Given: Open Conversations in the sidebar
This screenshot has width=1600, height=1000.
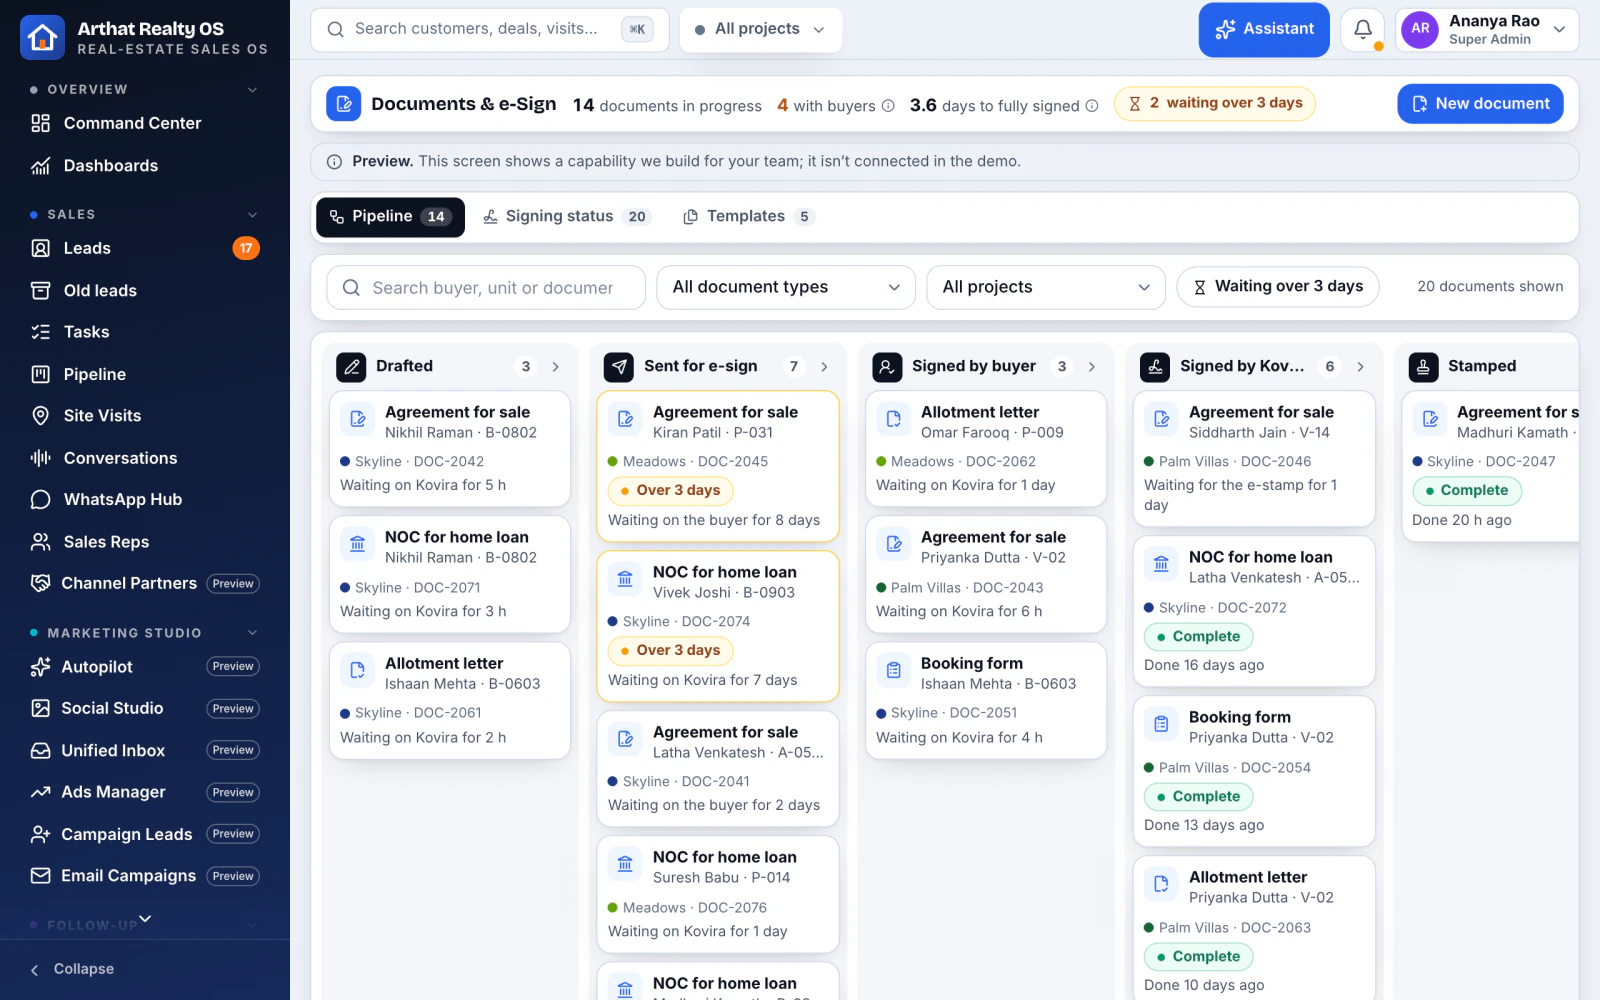Looking at the screenshot, I should click(x=145, y=458).
